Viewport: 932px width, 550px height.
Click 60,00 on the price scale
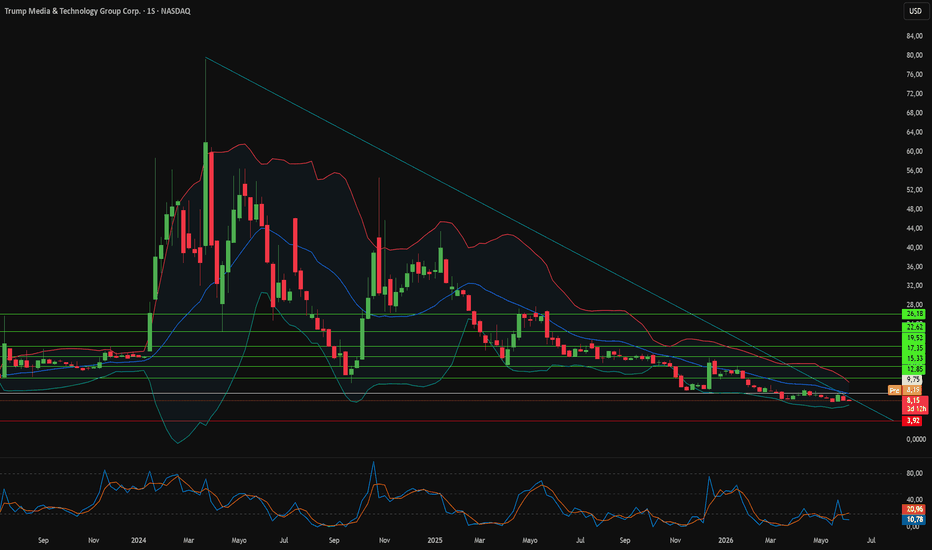point(914,152)
